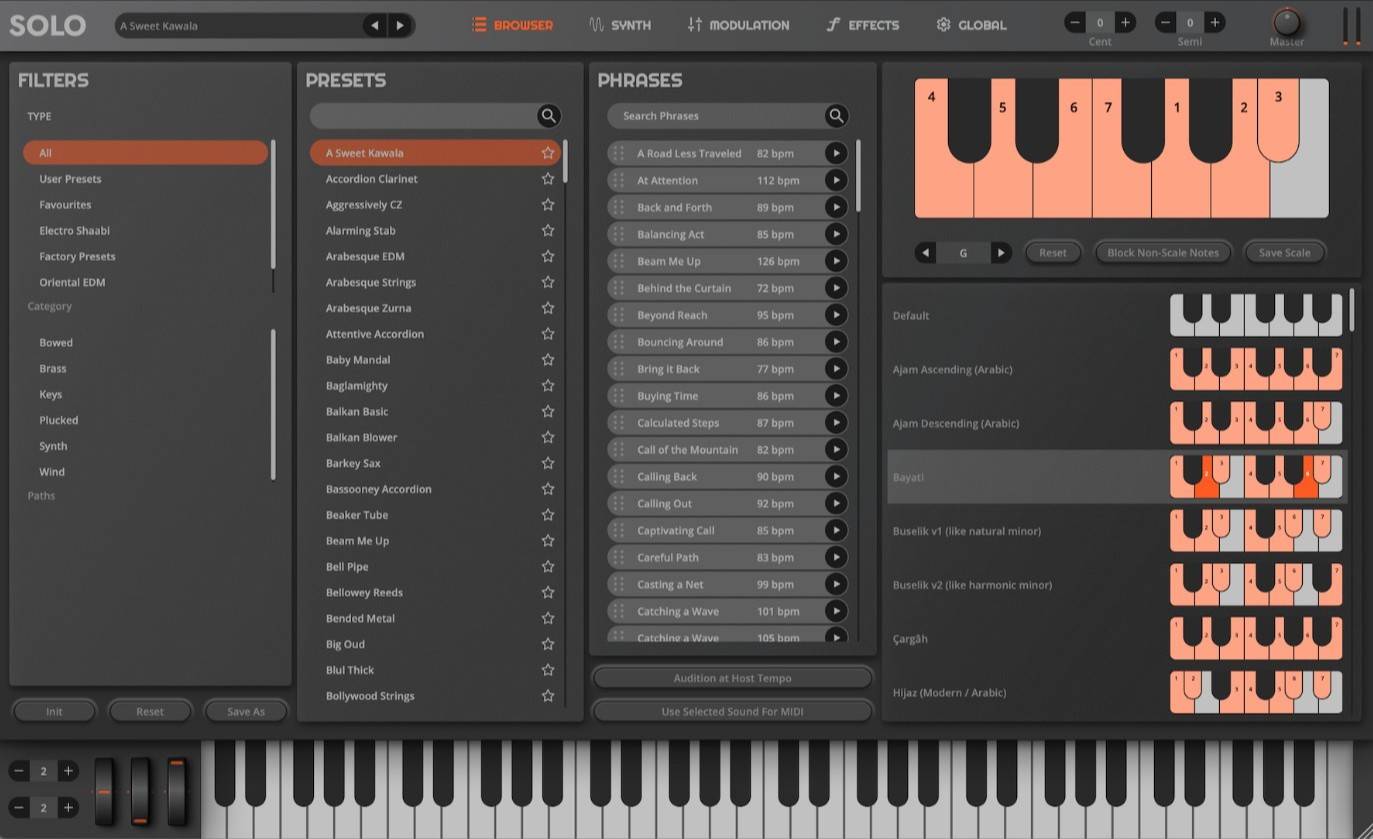1373x839 pixels.
Task: Click "Save As" in the Filters panel
Action: click(246, 710)
